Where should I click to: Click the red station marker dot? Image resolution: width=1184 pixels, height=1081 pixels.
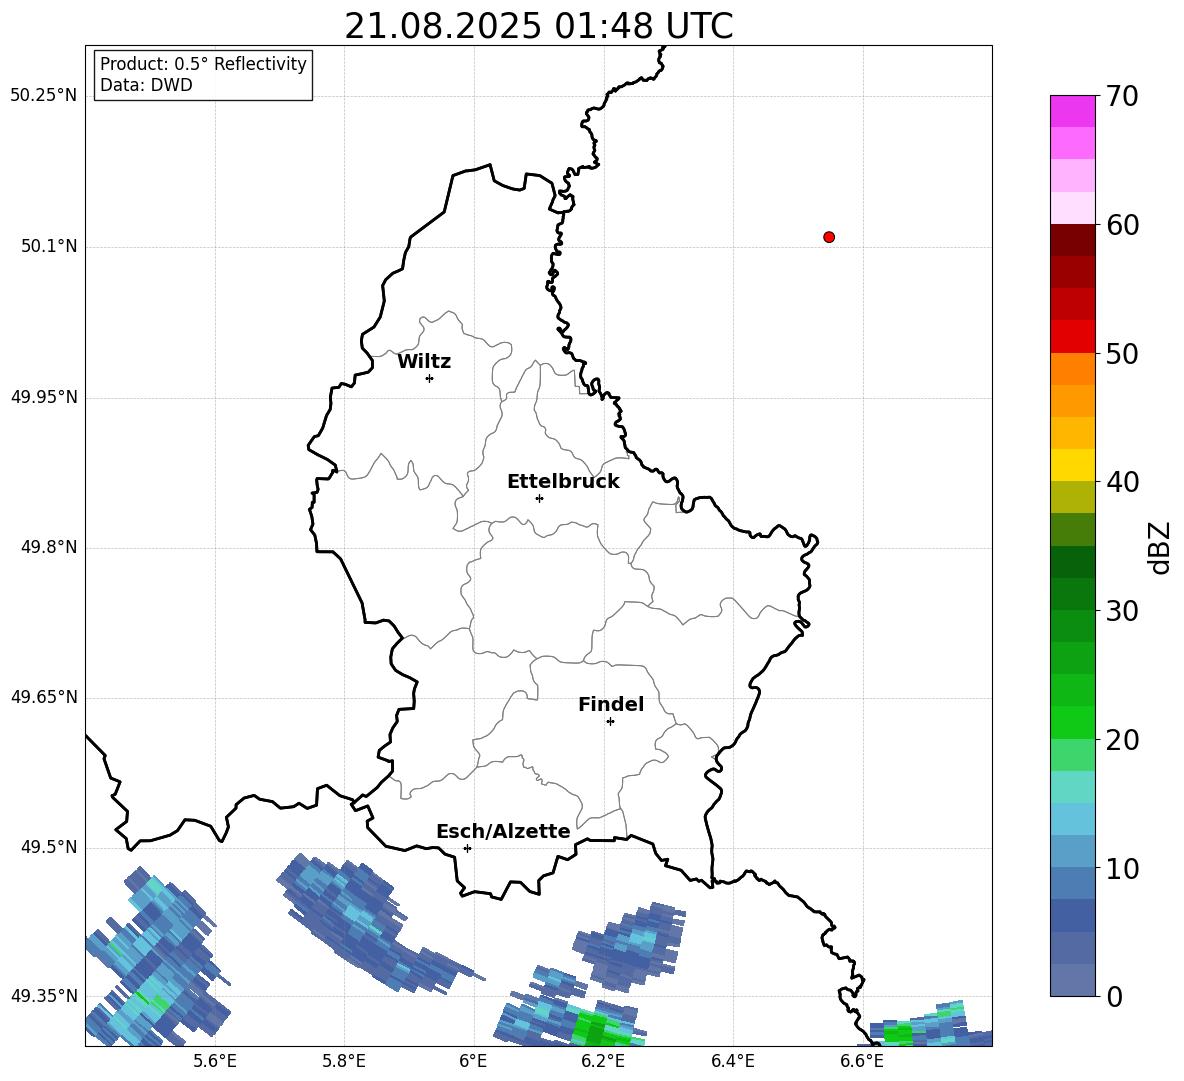pos(829,237)
